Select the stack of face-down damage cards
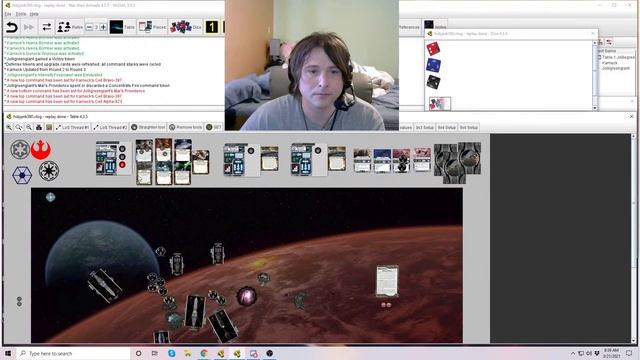Image resolution: width=640 pixels, height=360 pixels. [x=457, y=162]
